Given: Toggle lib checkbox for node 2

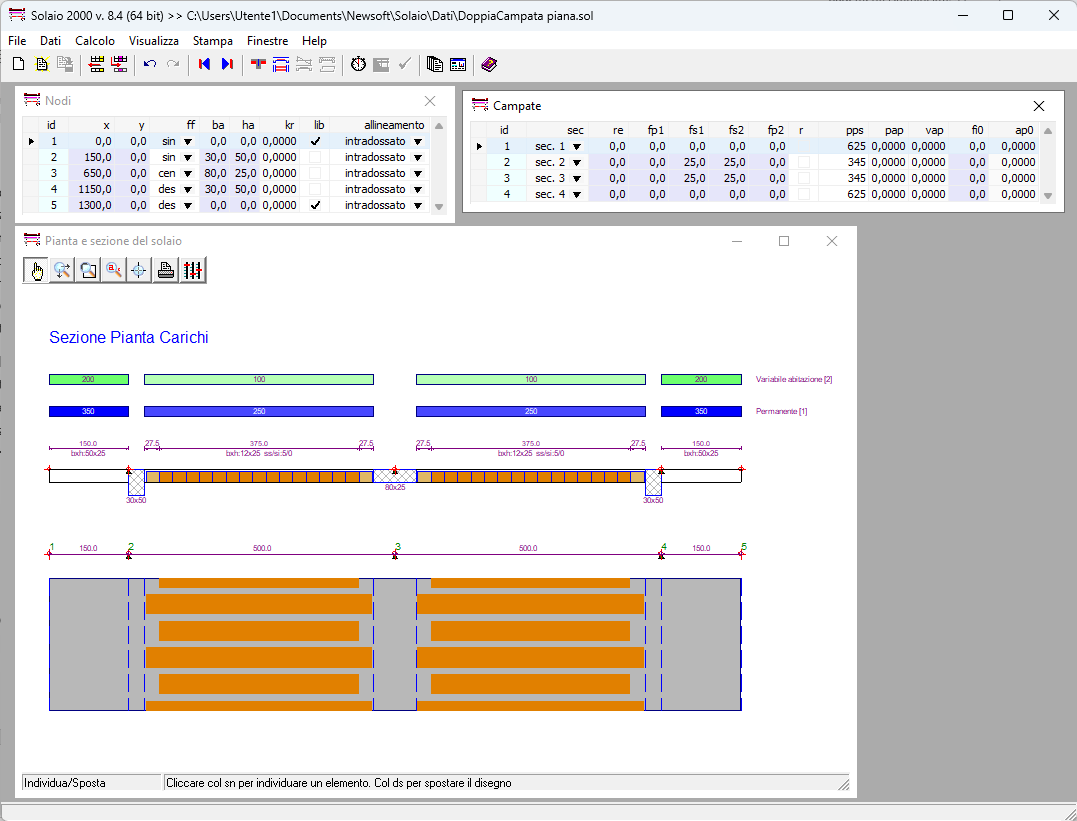Looking at the screenshot, I should click(x=315, y=157).
